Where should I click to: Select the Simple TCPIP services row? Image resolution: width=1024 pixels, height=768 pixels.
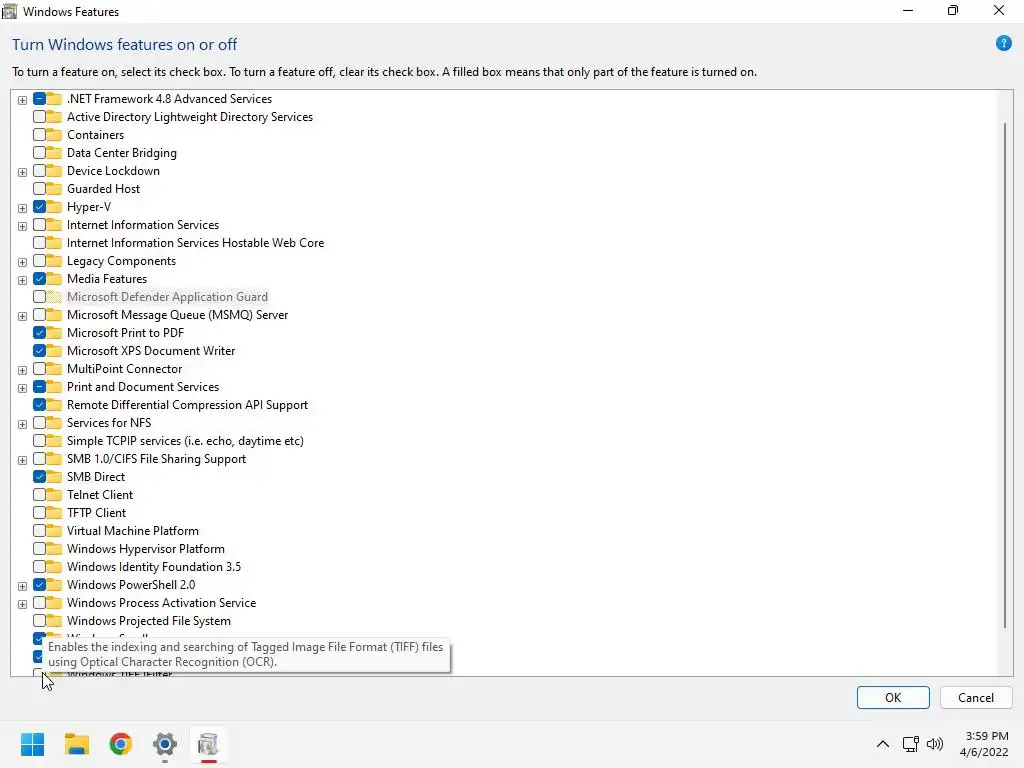[185, 441]
